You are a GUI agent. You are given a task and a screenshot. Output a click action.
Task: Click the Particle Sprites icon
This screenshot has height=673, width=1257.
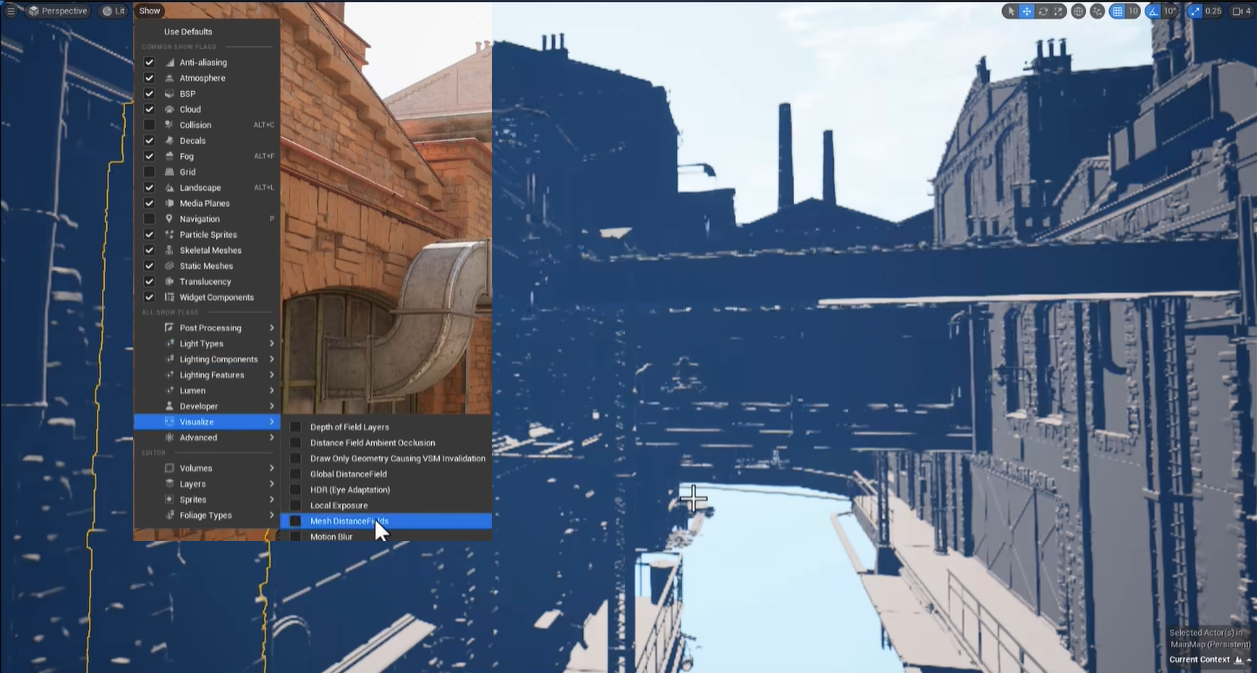[x=169, y=235]
